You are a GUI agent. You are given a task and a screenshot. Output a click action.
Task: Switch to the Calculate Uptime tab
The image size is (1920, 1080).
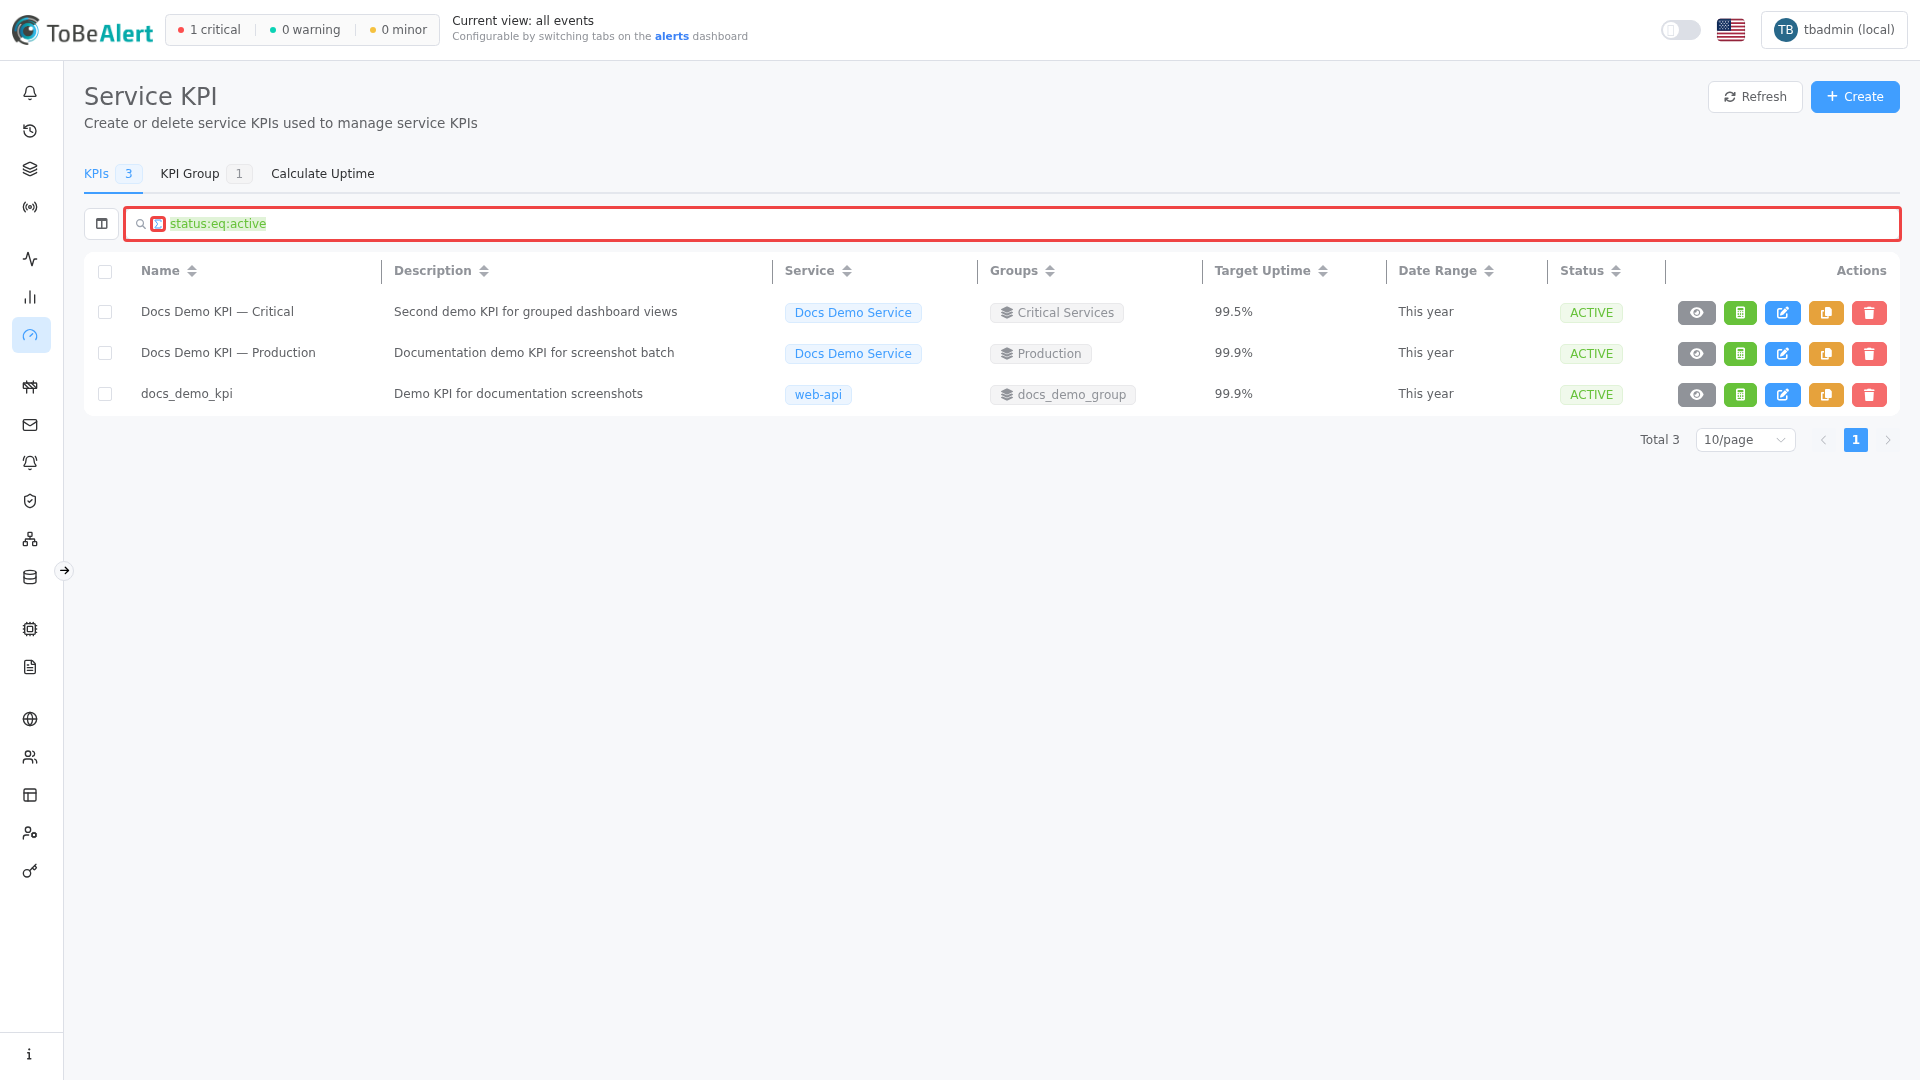pyautogui.click(x=322, y=174)
